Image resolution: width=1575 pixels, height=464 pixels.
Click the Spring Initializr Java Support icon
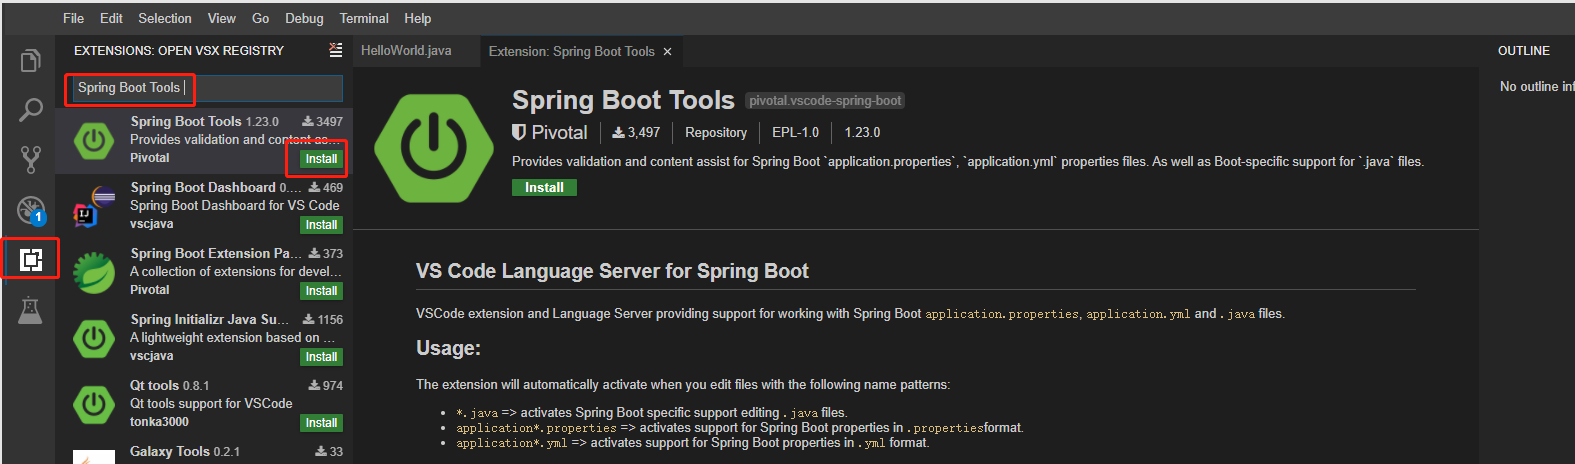click(x=94, y=339)
